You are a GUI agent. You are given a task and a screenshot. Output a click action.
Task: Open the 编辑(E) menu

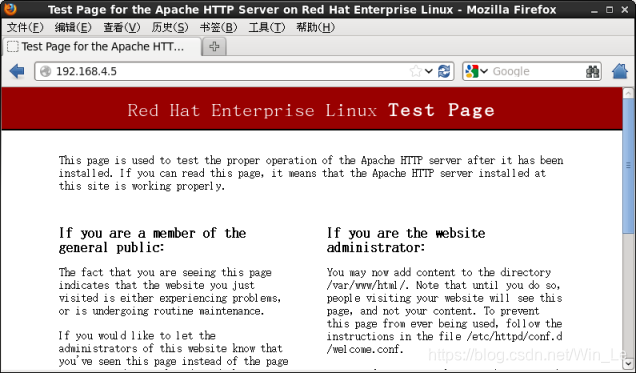[x=73, y=27]
